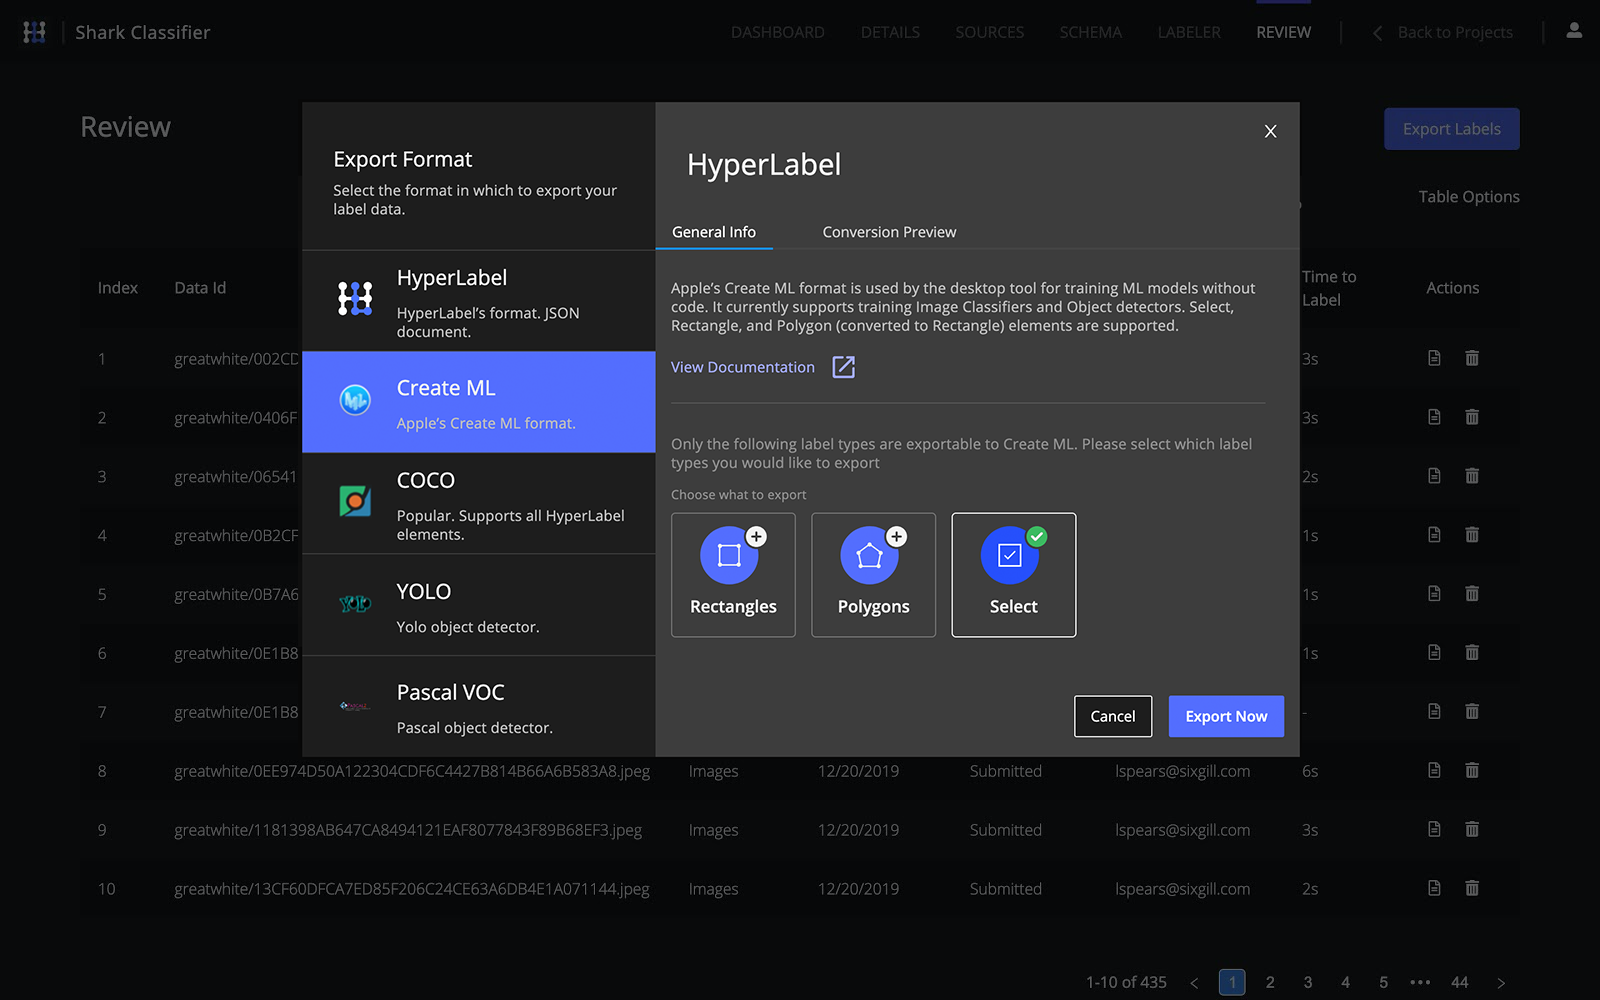View document for row 4
The width and height of the screenshot is (1600, 1000).
[1434, 535]
